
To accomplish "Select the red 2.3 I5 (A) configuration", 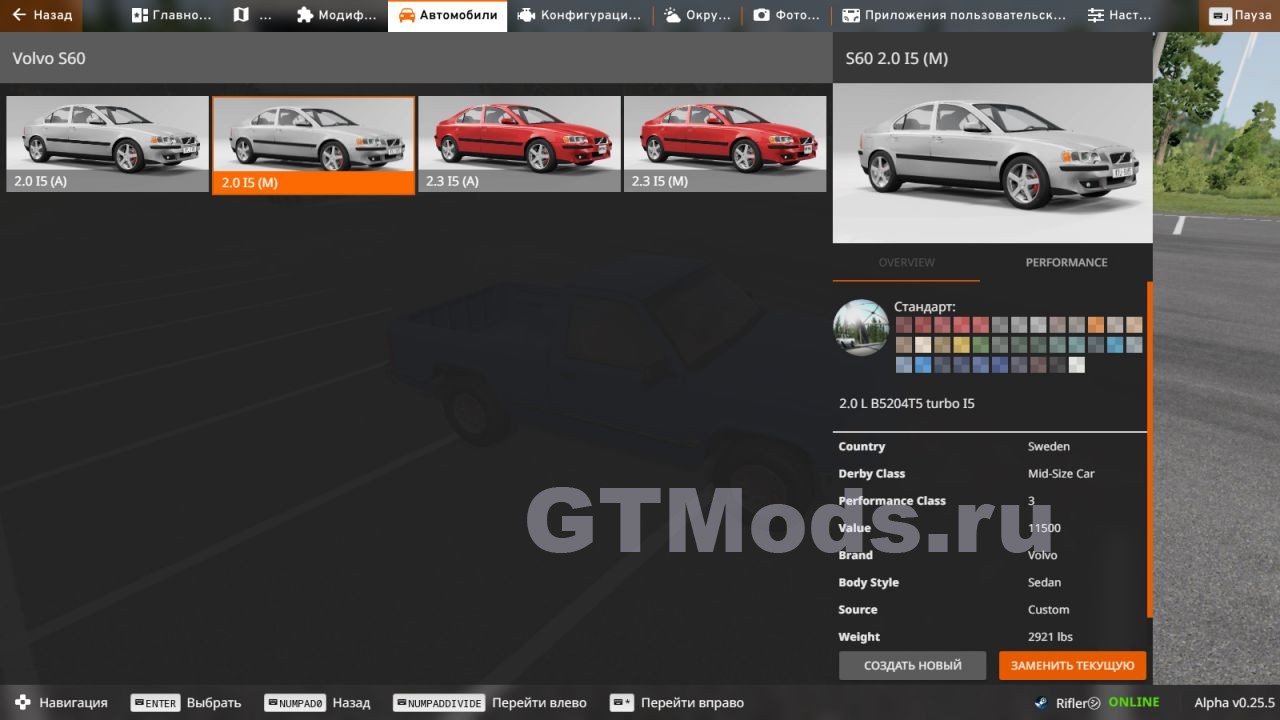I will pyautogui.click(x=519, y=144).
